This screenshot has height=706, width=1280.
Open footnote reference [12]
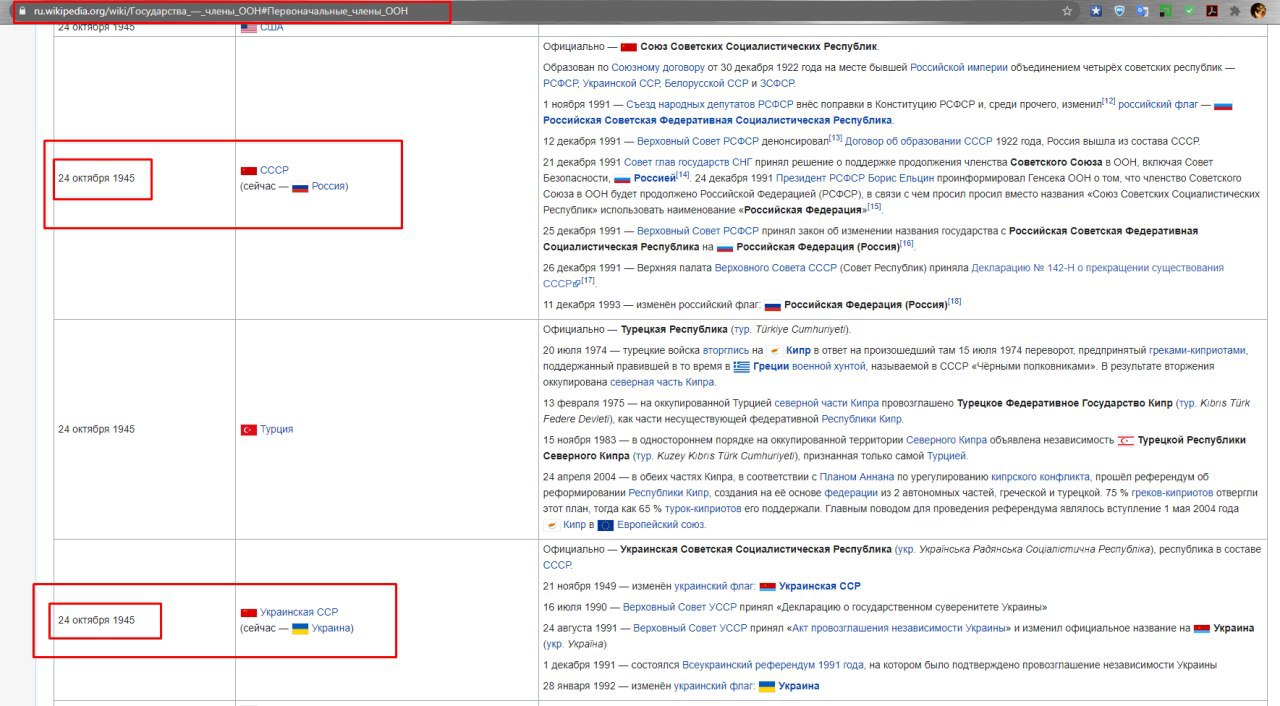pos(1108,101)
